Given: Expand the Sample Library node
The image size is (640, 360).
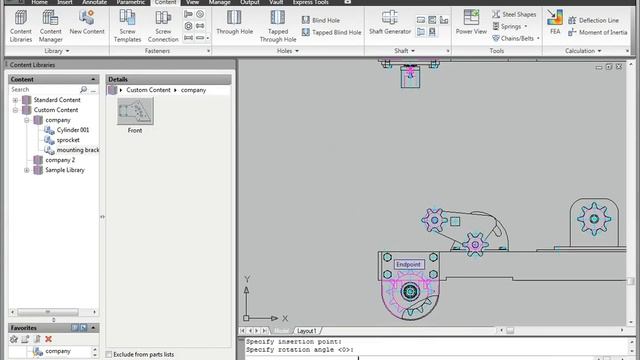Looking at the screenshot, I should [27, 170].
